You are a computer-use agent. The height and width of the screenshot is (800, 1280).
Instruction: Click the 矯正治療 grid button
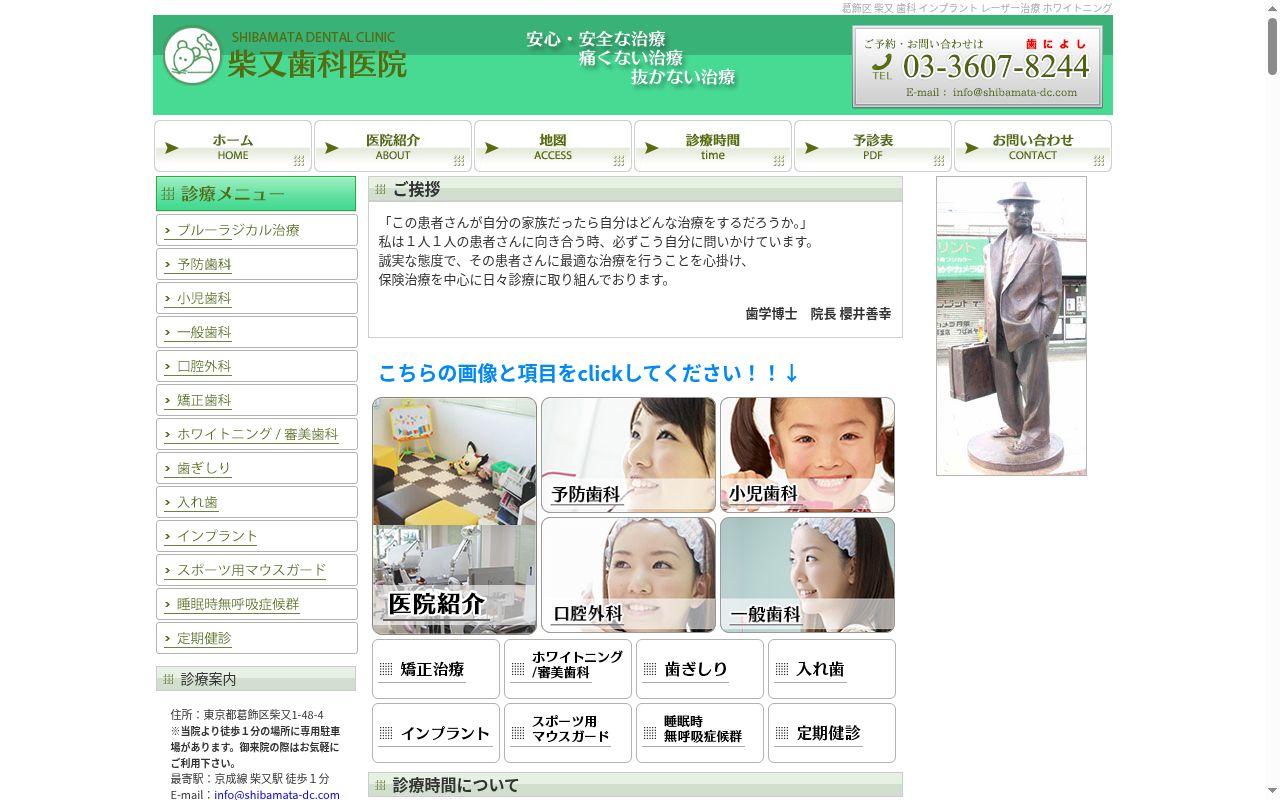coord(436,669)
